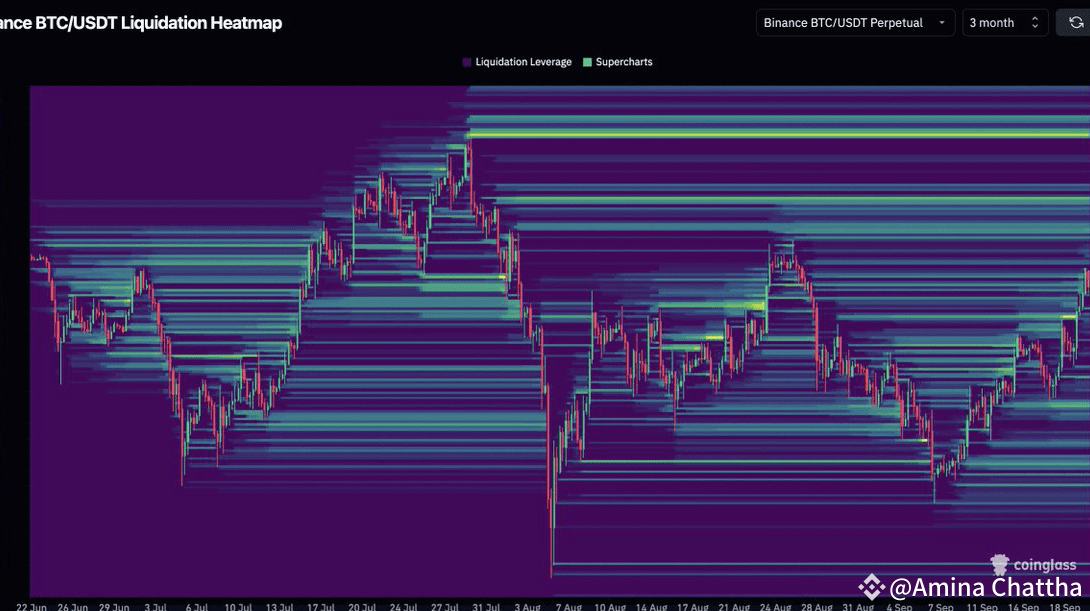
Task: Click the stepper arrows on 3 month
Action: pyautogui.click(x=1034, y=23)
